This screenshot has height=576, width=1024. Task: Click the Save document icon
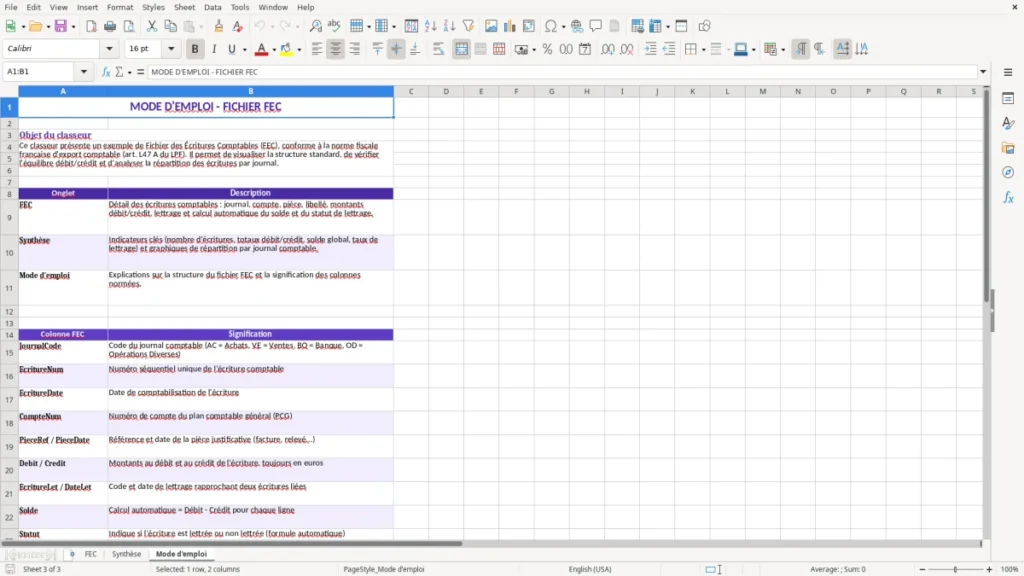tap(61, 26)
